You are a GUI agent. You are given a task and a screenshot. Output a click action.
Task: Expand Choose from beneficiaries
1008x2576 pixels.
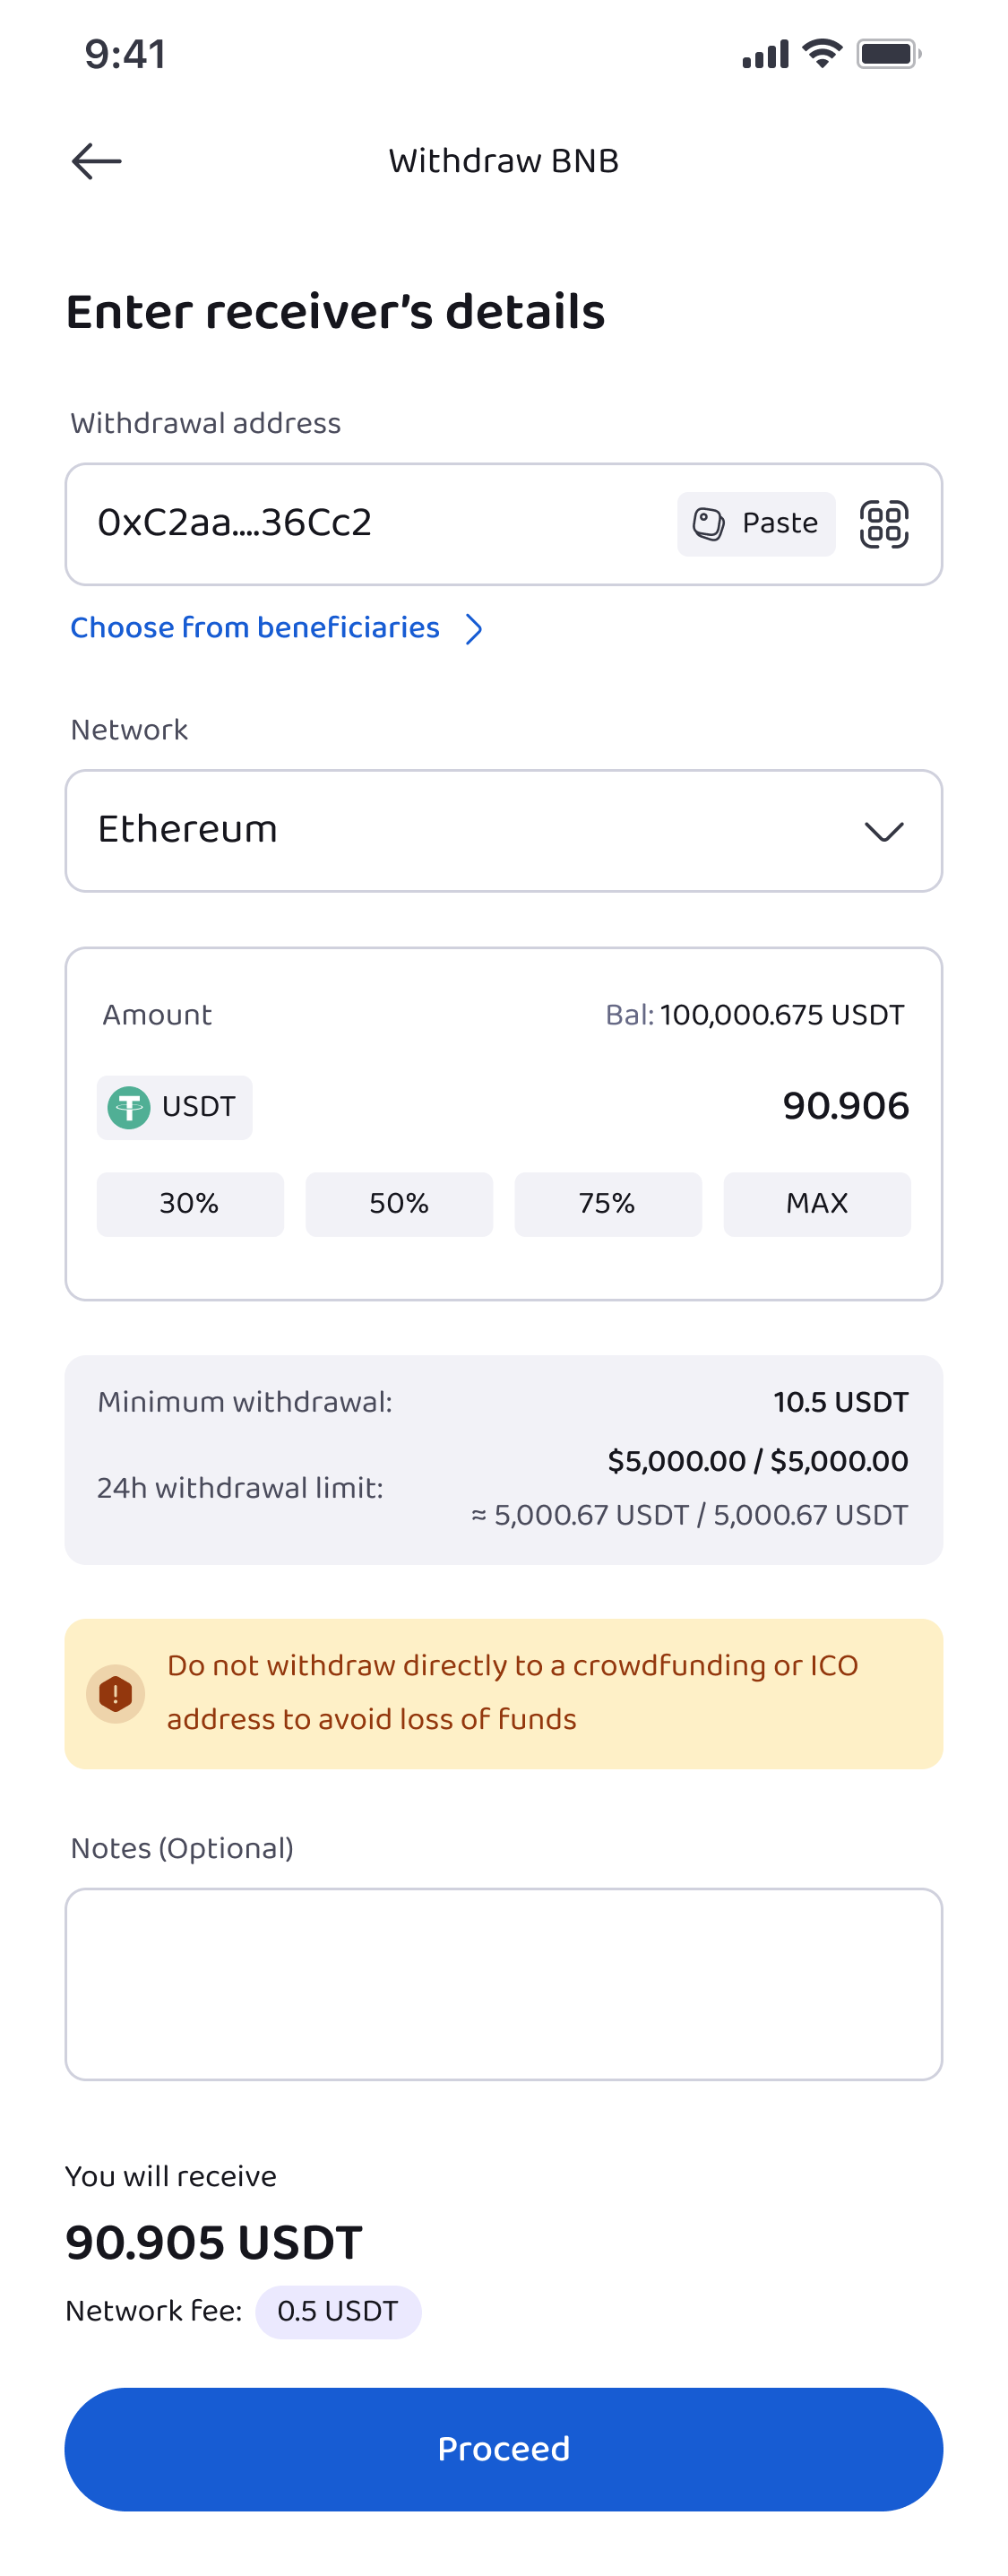tap(475, 629)
